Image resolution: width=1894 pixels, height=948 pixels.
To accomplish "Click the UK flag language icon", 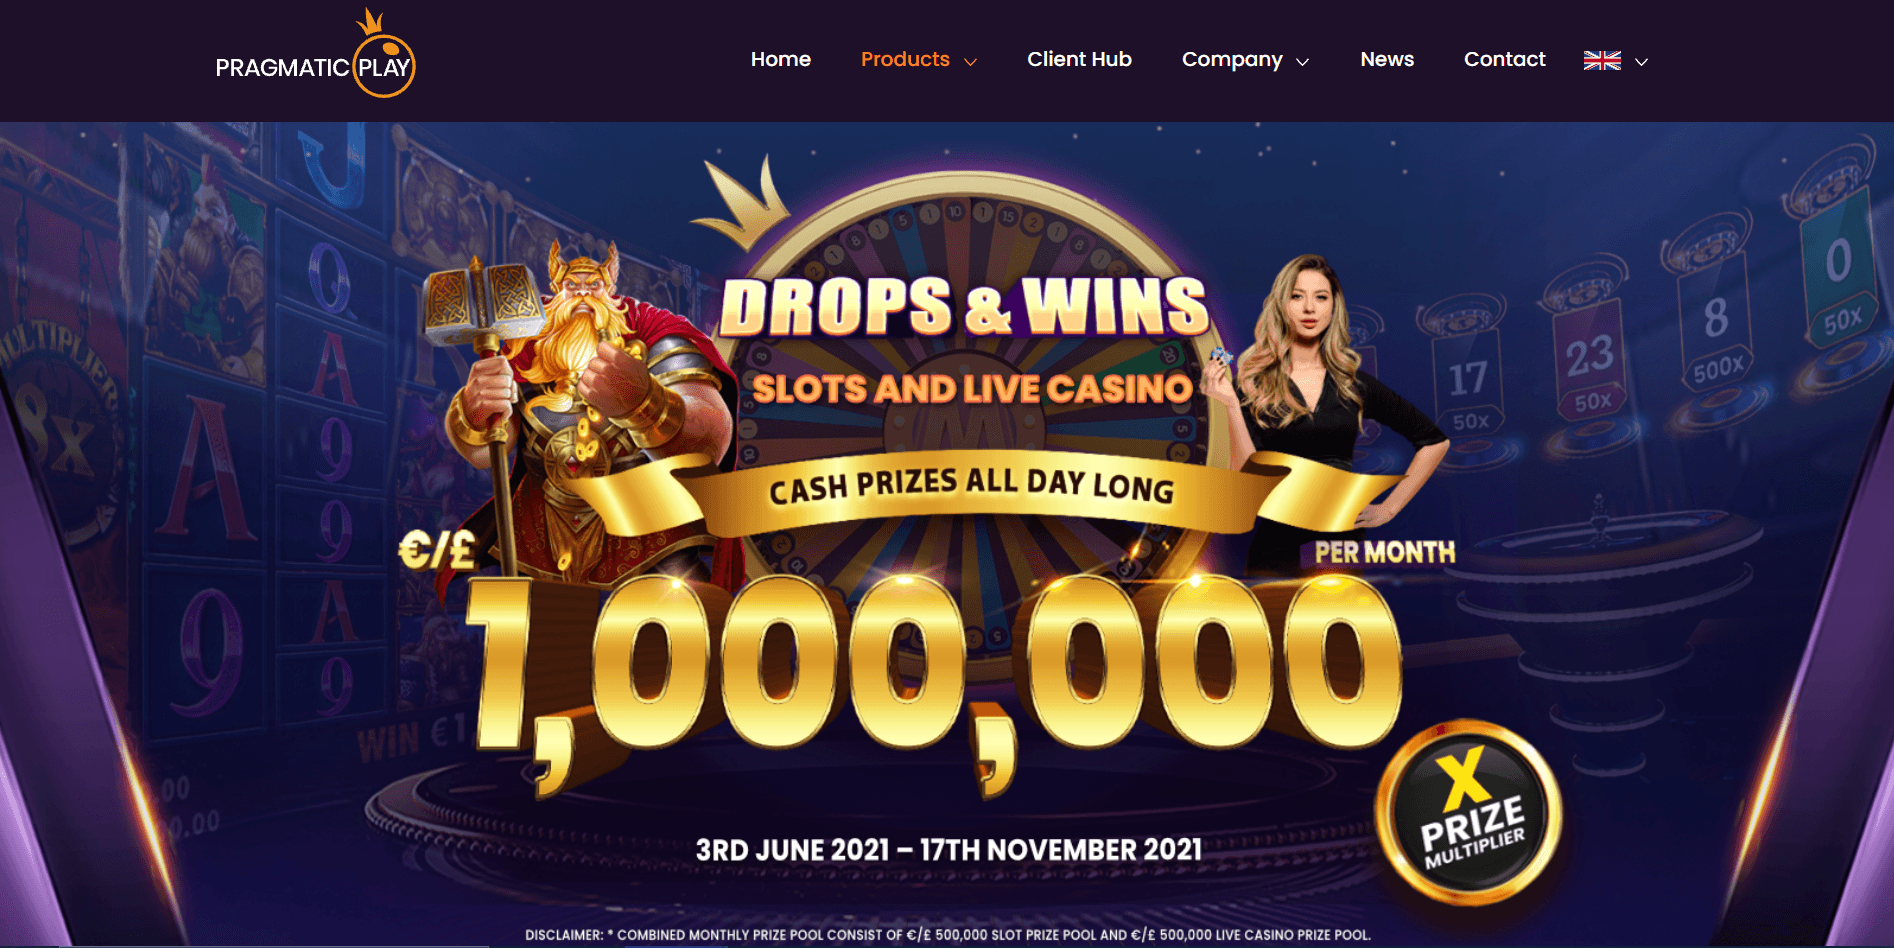I will pos(1602,60).
